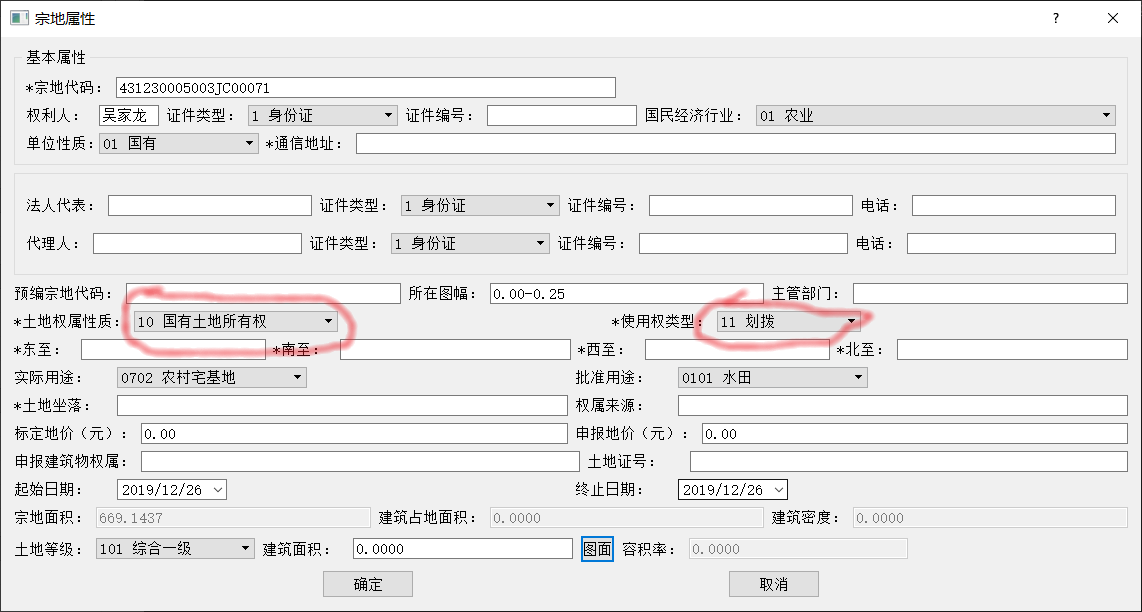Click the 宗地代码 input field
This screenshot has height=612, width=1142.
pos(365,88)
